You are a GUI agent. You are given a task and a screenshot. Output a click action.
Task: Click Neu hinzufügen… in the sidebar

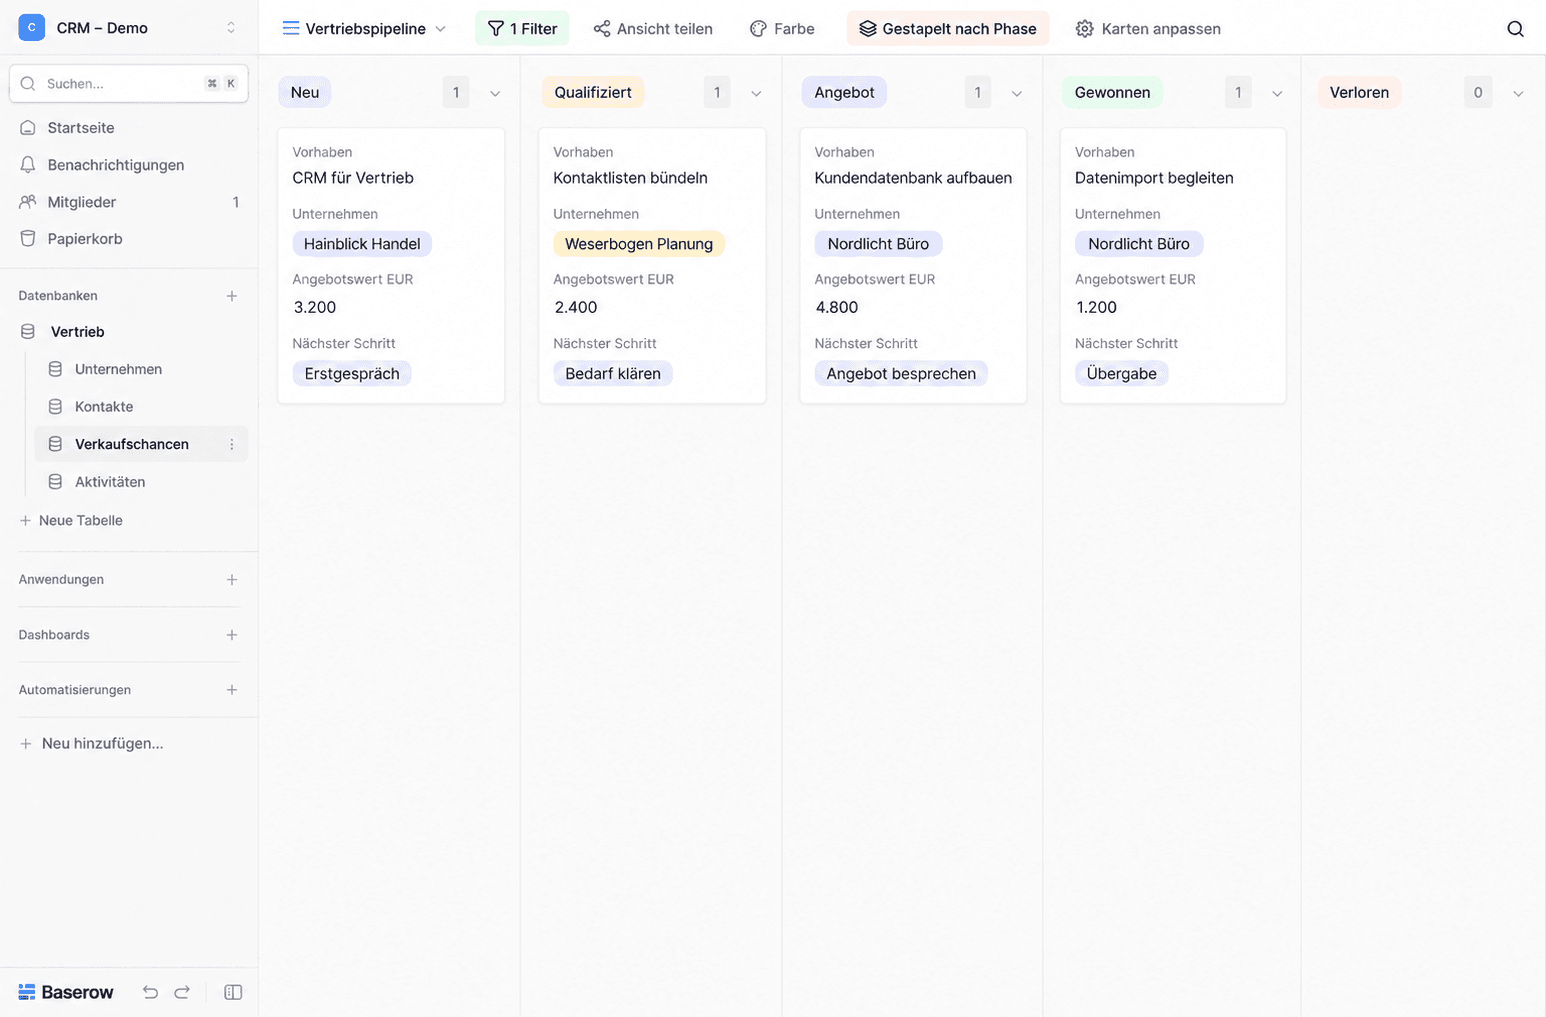pyautogui.click(x=92, y=744)
